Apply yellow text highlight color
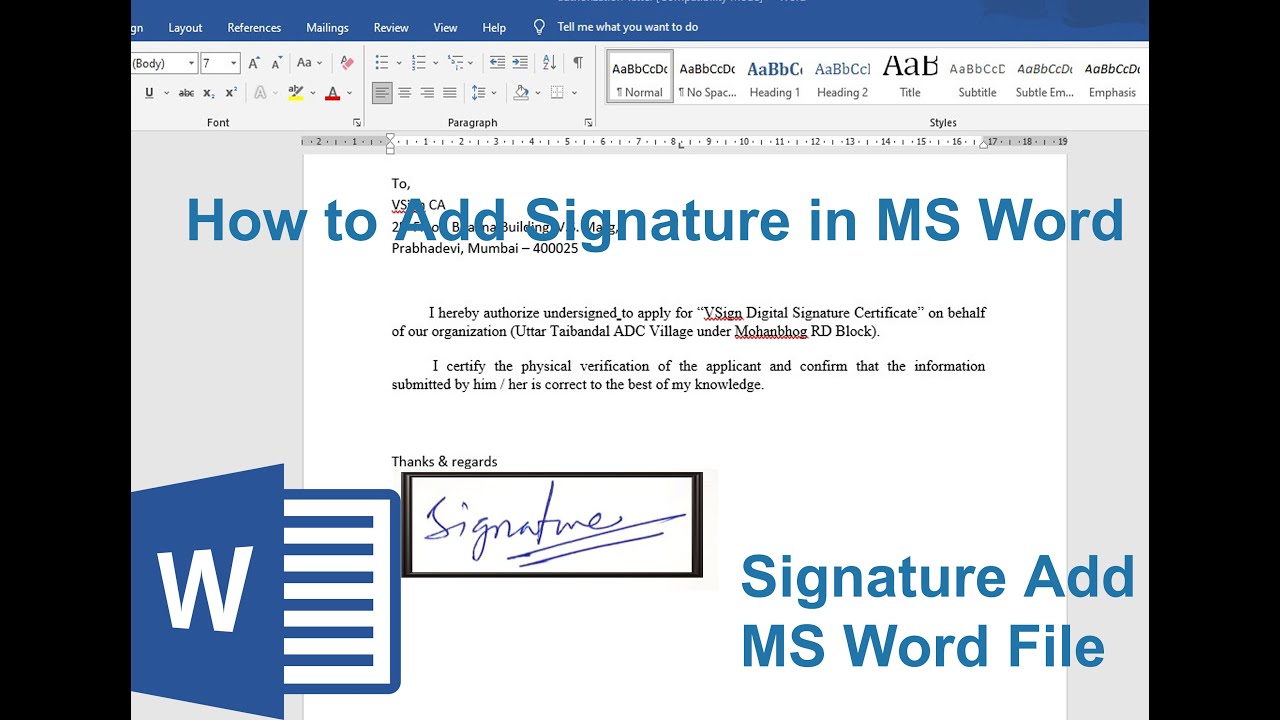The height and width of the screenshot is (720, 1280). coord(295,93)
